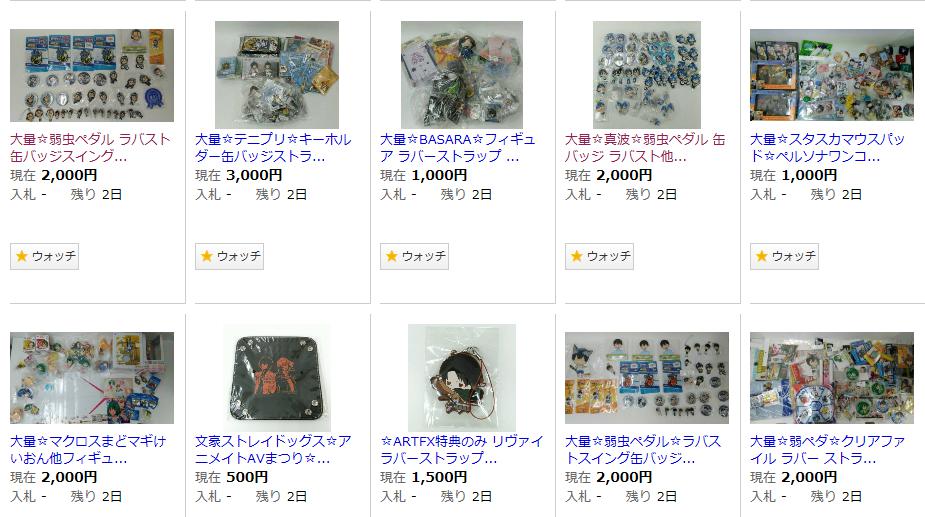Click the black leather tray thumbnail
This screenshot has width=925, height=517.
tap(277, 377)
